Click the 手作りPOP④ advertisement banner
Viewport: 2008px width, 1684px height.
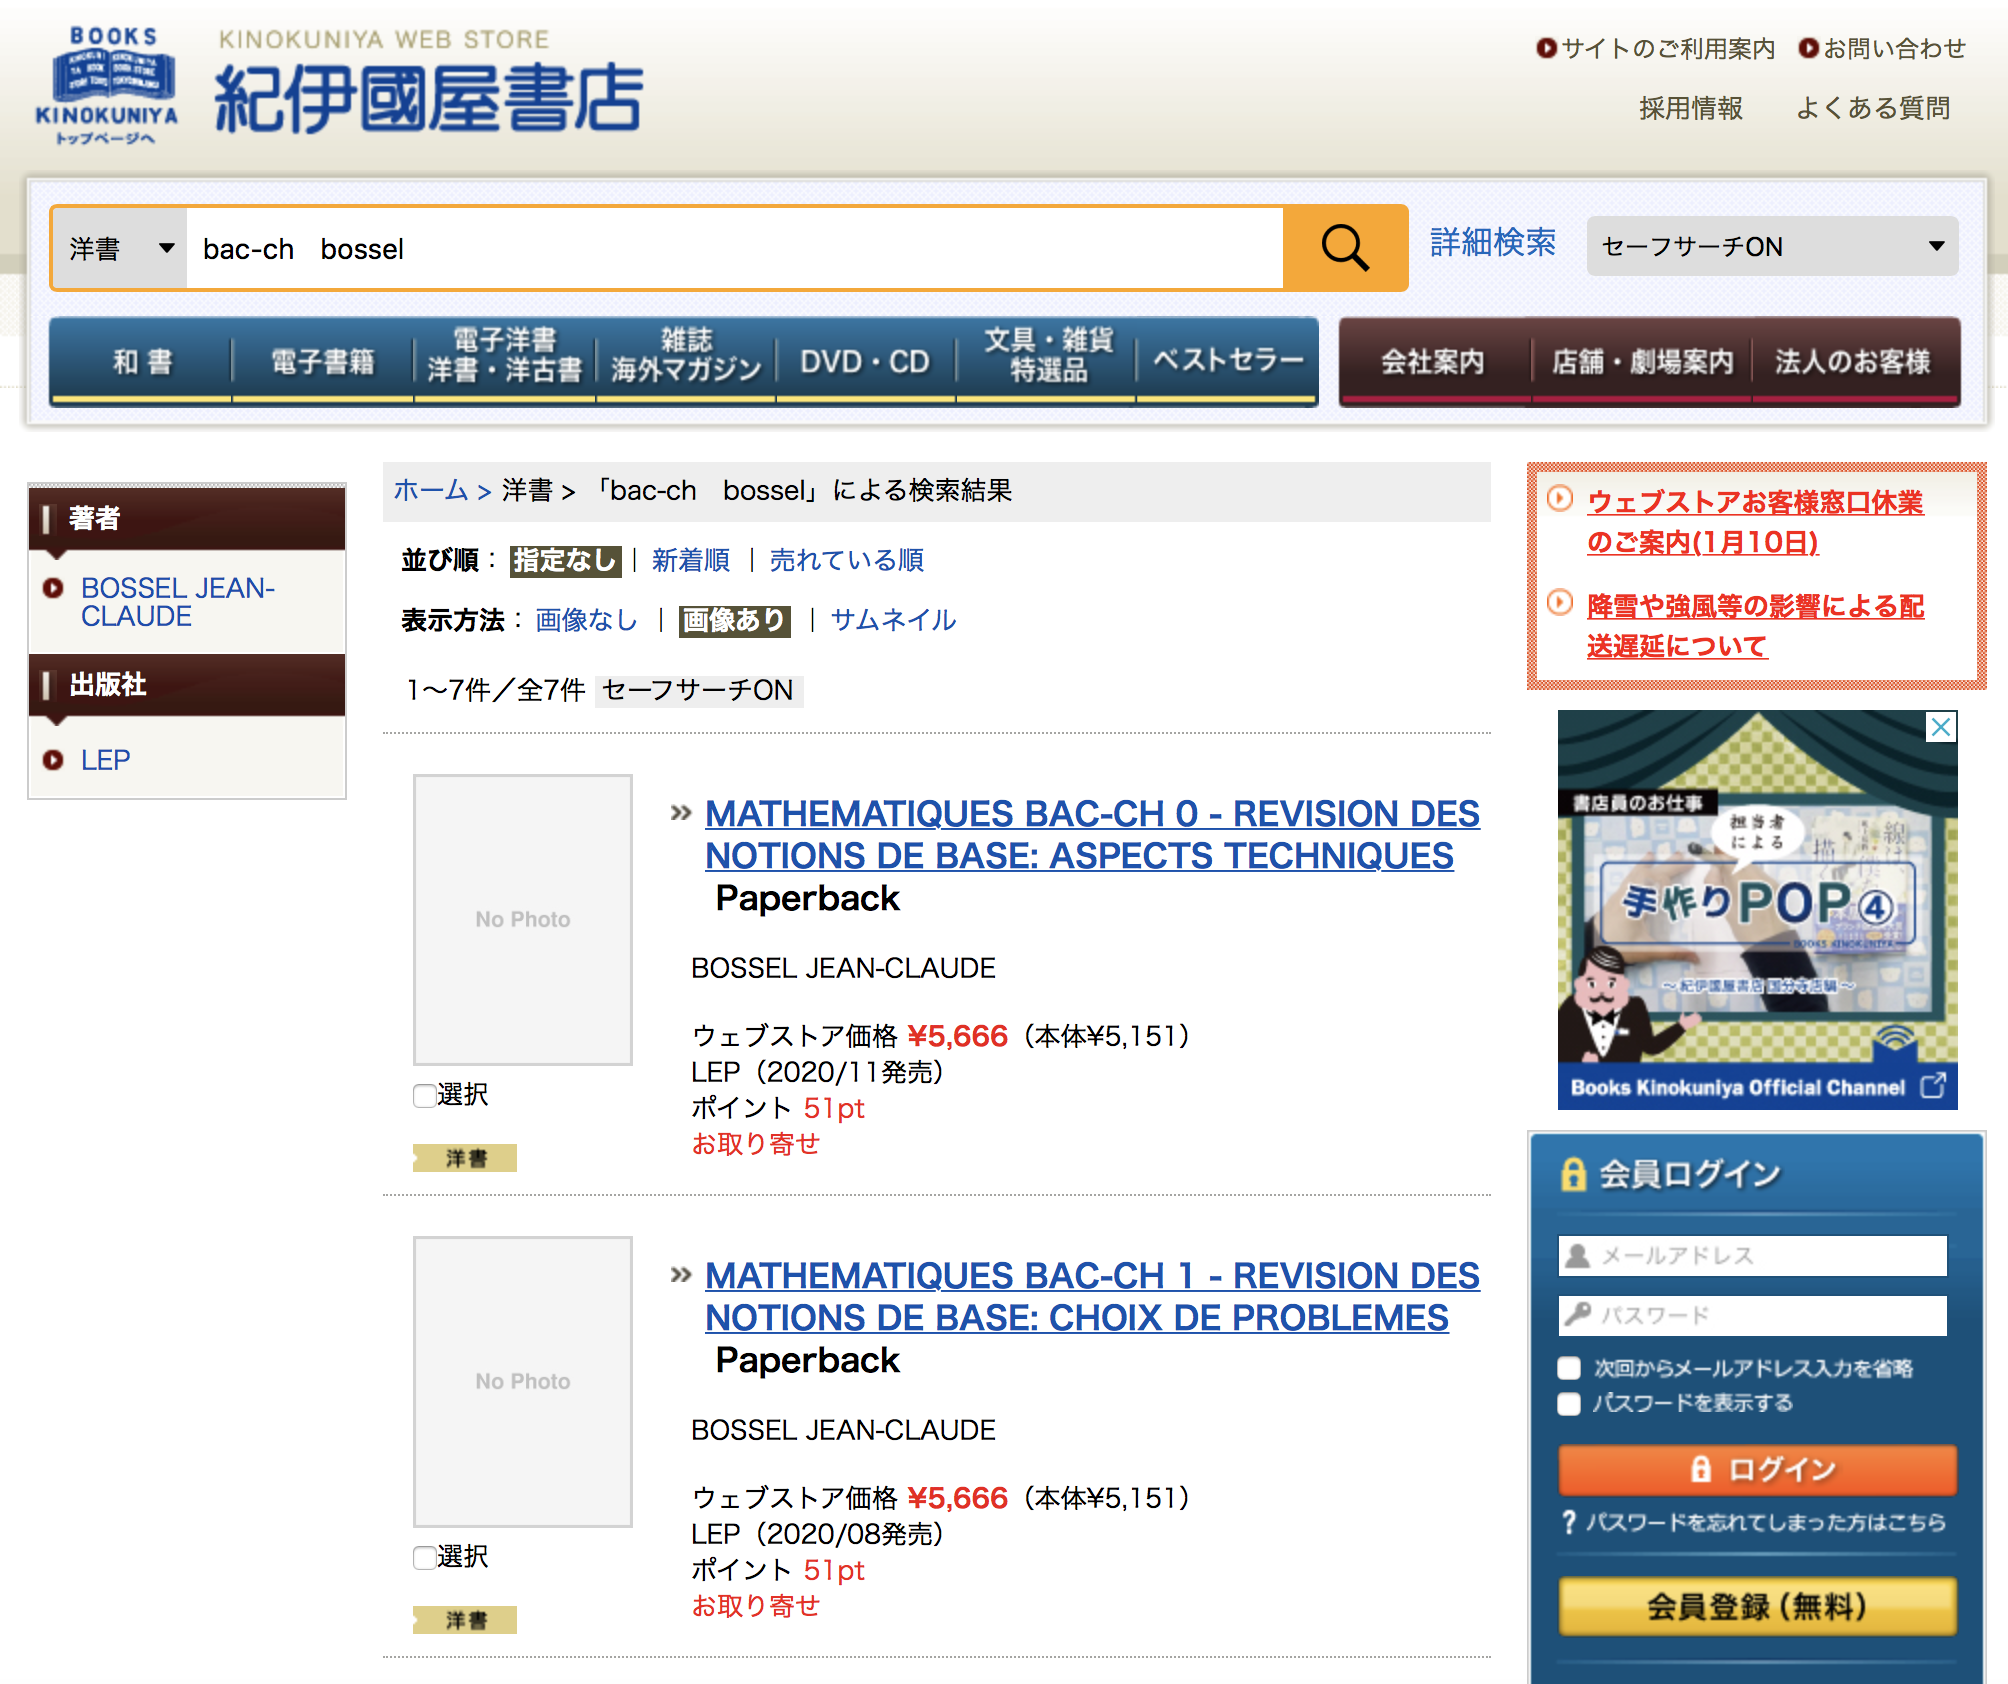pos(1757,910)
